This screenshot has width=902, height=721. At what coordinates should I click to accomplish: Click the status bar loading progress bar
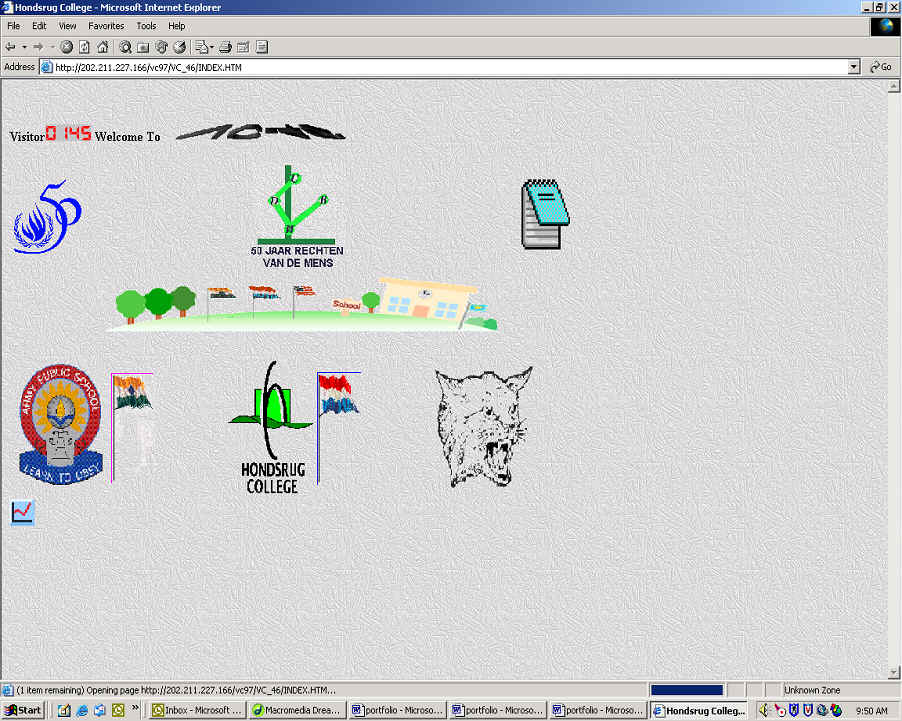click(x=686, y=690)
